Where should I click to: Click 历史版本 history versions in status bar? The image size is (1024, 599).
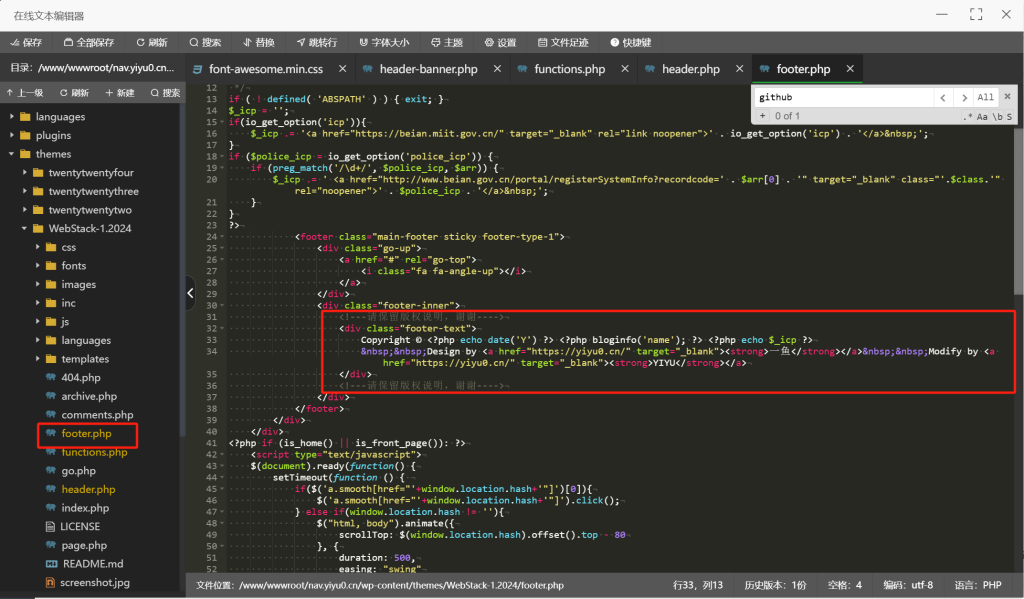pyautogui.click(x=775, y=585)
